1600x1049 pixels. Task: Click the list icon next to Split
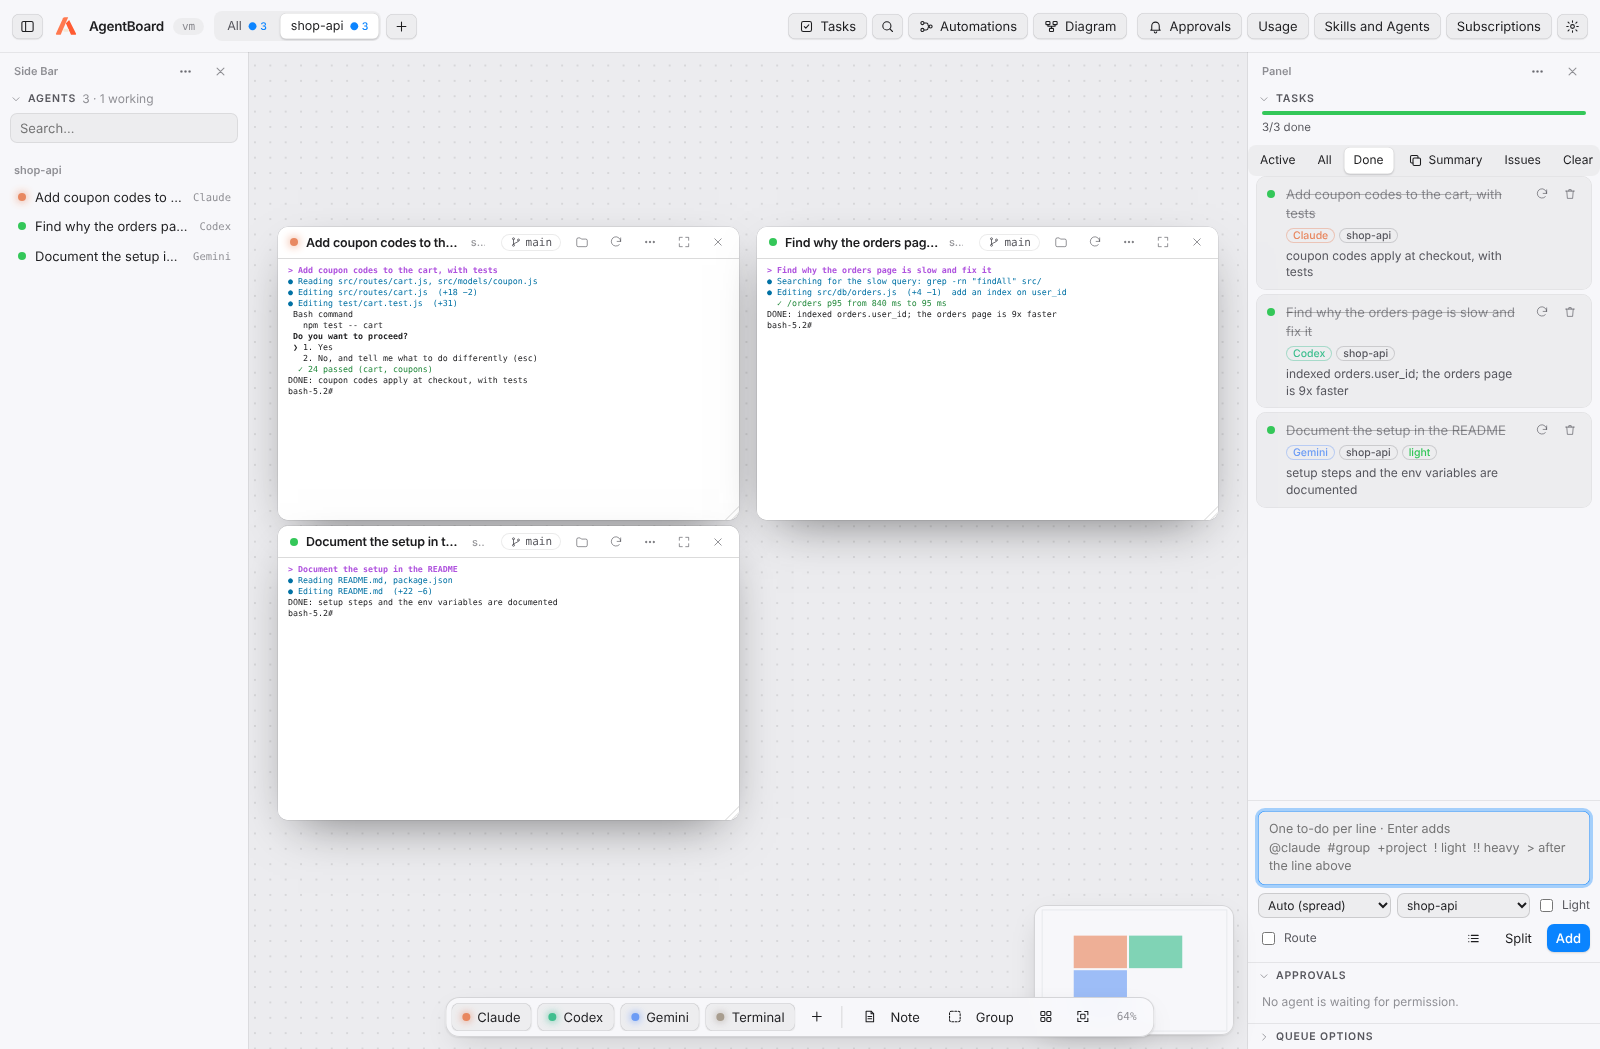[x=1473, y=938]
